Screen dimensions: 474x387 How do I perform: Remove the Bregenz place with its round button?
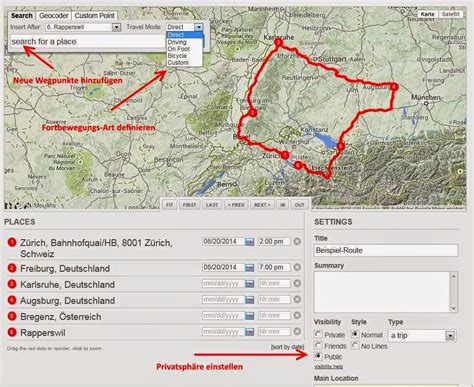point(297,315)
